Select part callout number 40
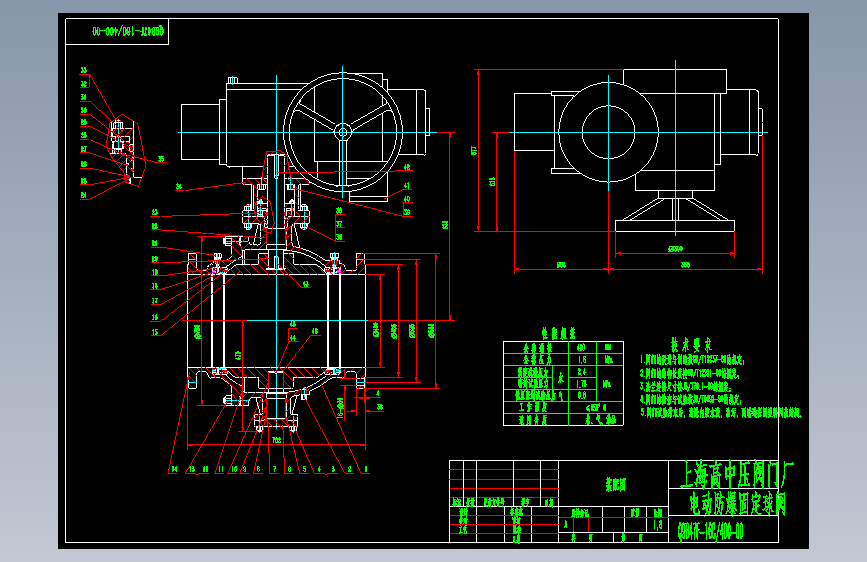Screen dimensions: 867x562 tap(407, 199)
